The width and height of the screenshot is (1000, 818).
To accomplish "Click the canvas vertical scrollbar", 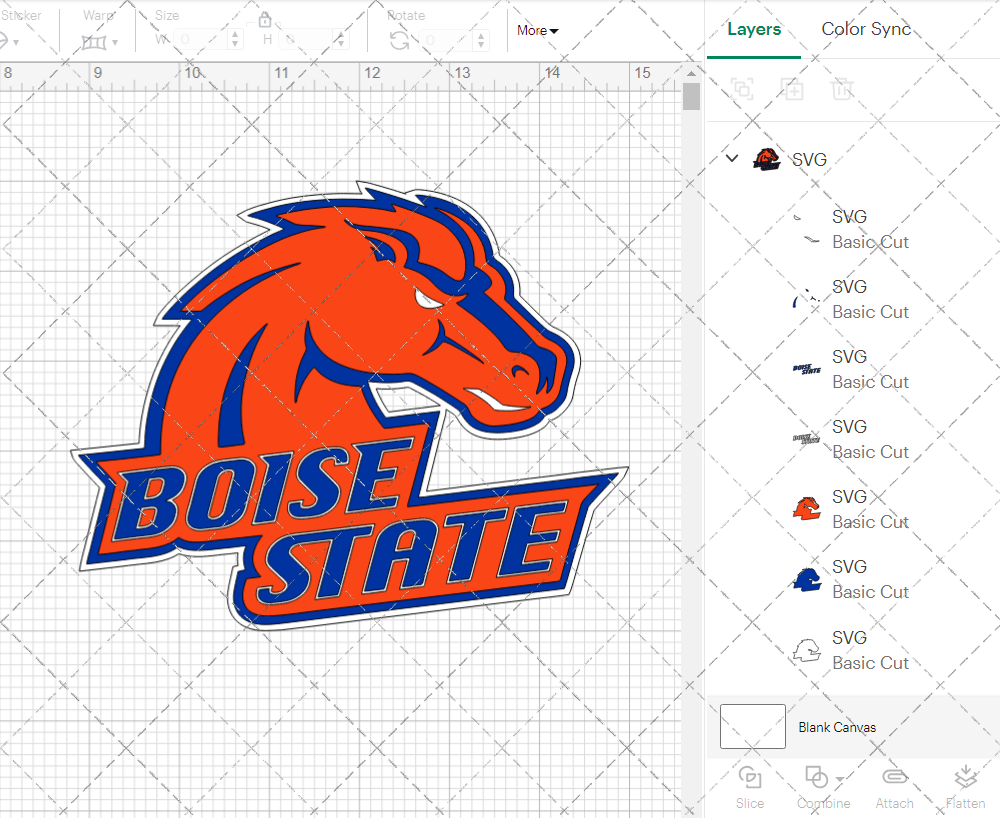I will tap(690, 95).
